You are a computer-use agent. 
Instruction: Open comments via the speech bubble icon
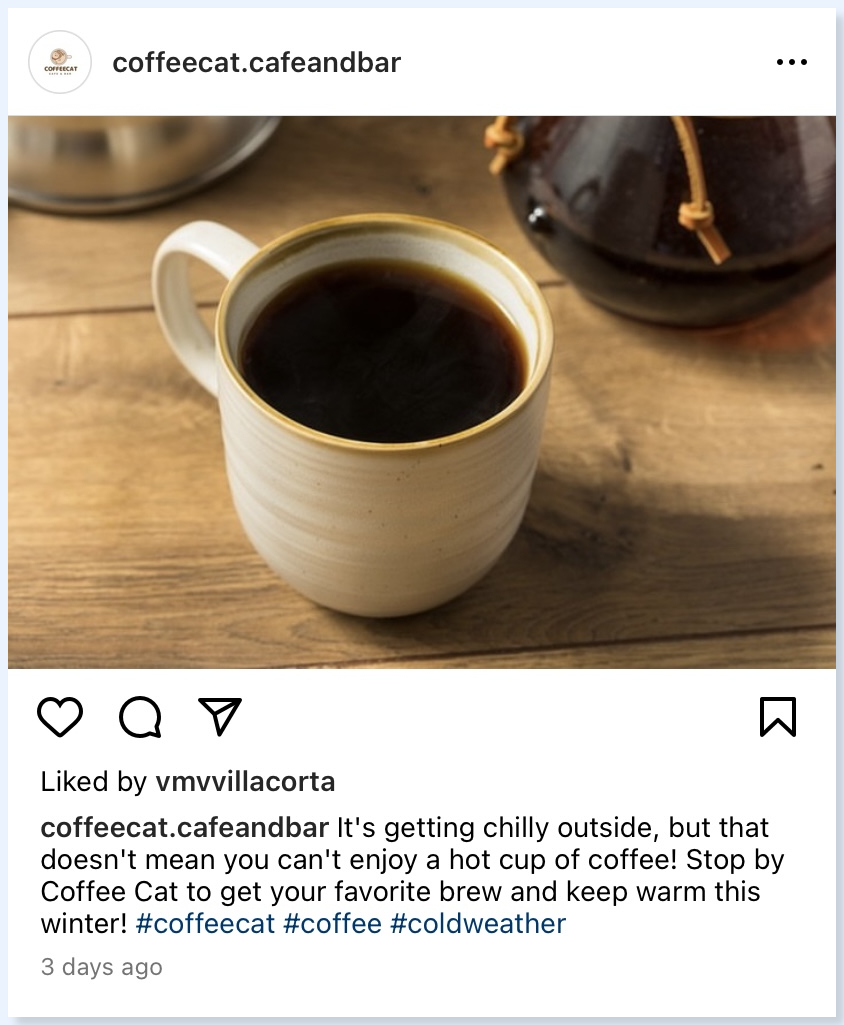140,717
